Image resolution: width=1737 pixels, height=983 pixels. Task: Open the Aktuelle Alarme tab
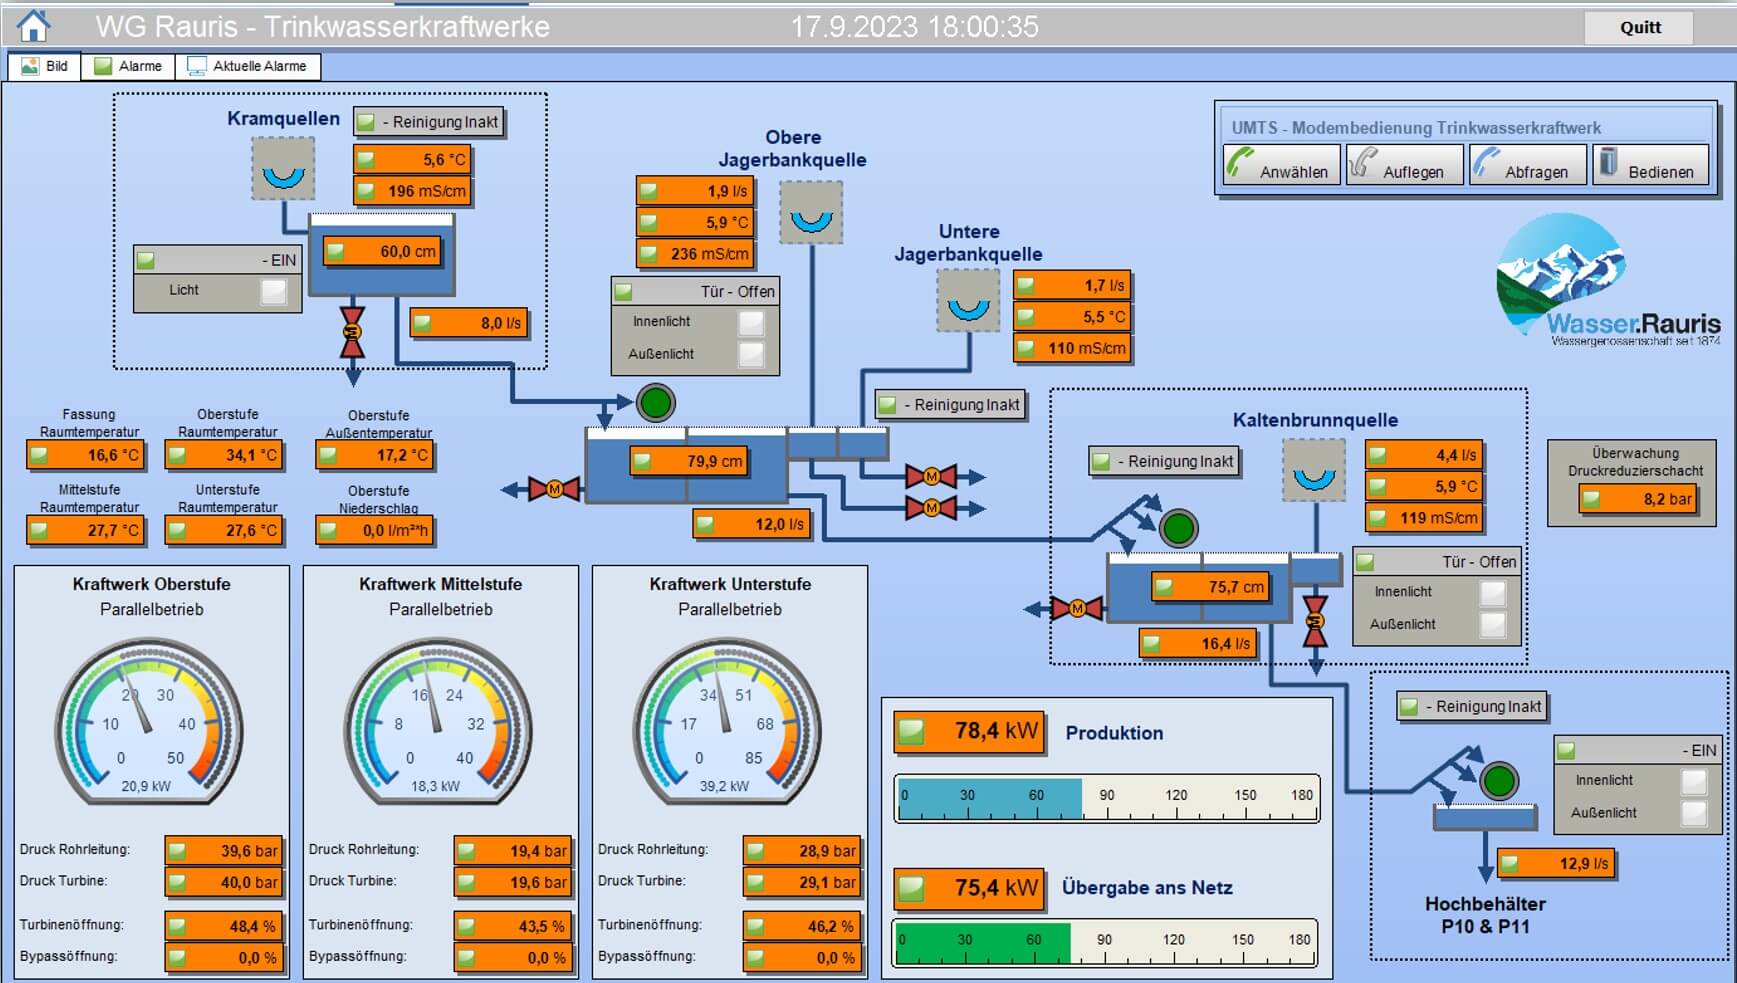point(248,66)
